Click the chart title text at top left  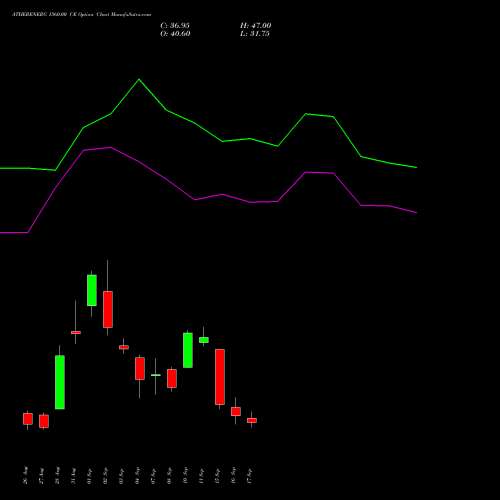click(x=82, y=15)
